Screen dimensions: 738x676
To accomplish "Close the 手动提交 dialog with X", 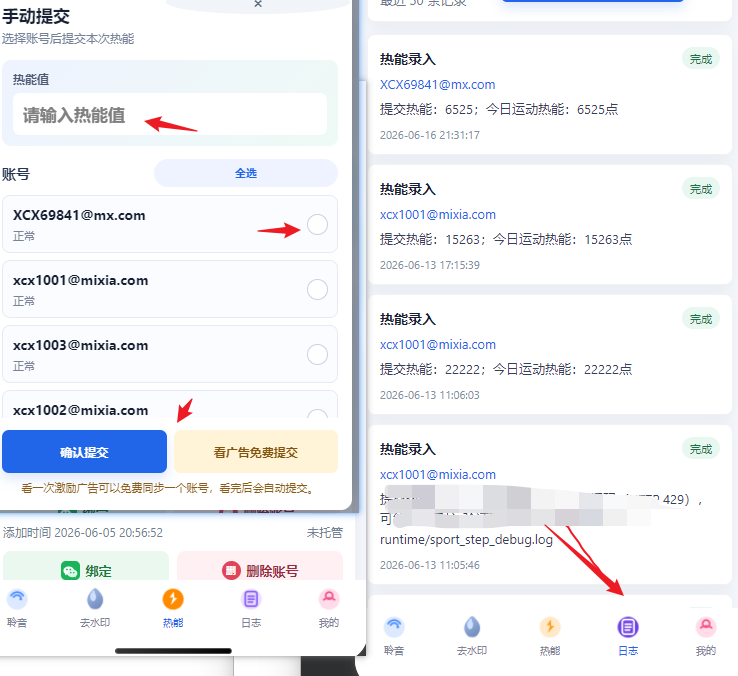I will (x=258, y=4).
